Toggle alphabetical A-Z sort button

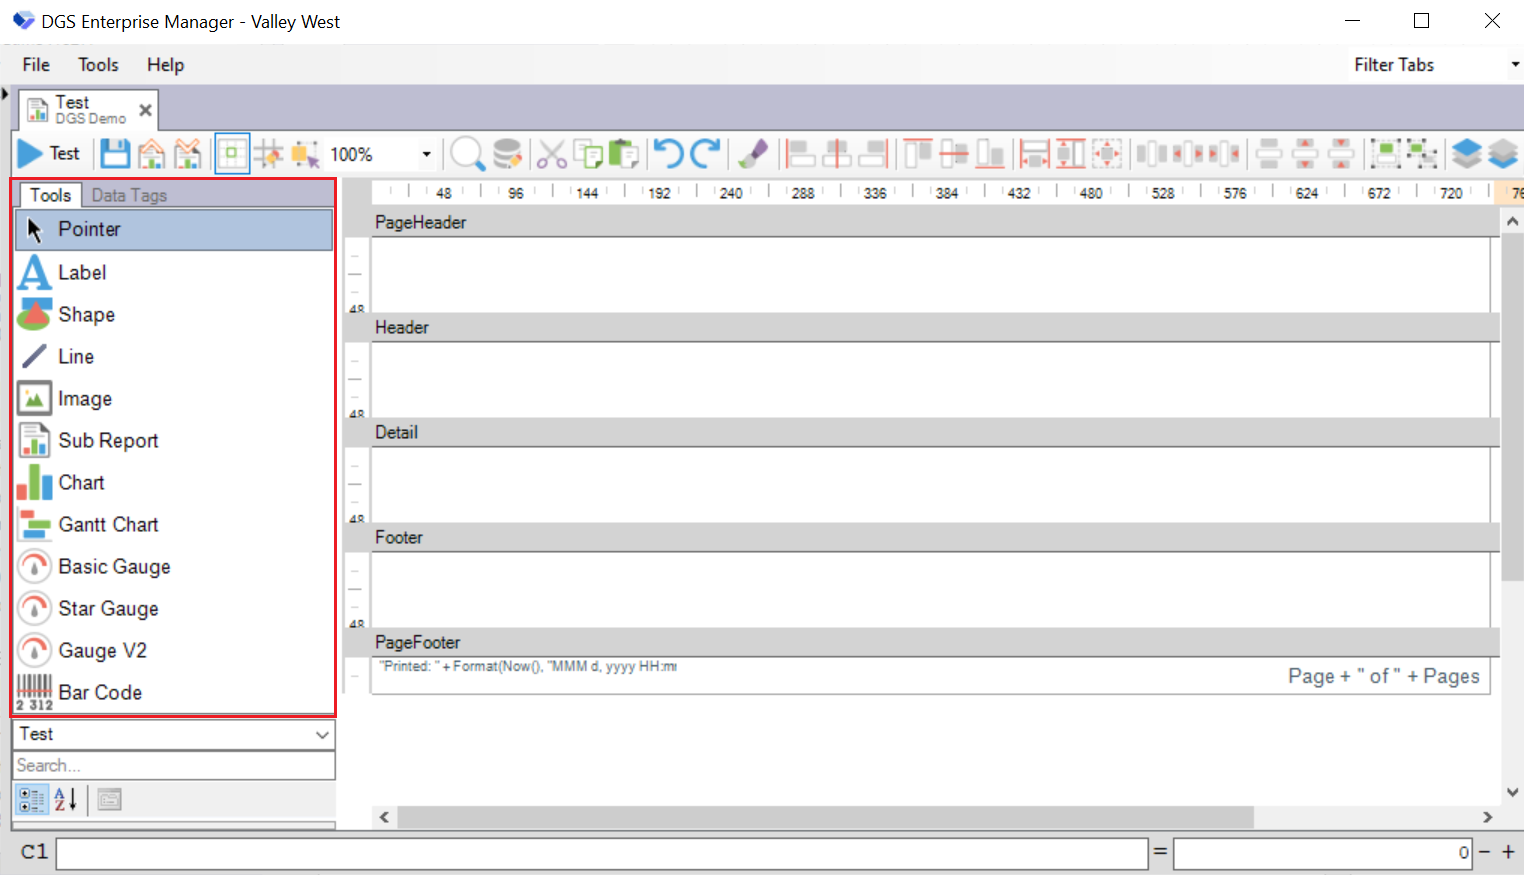pos(66,799)
